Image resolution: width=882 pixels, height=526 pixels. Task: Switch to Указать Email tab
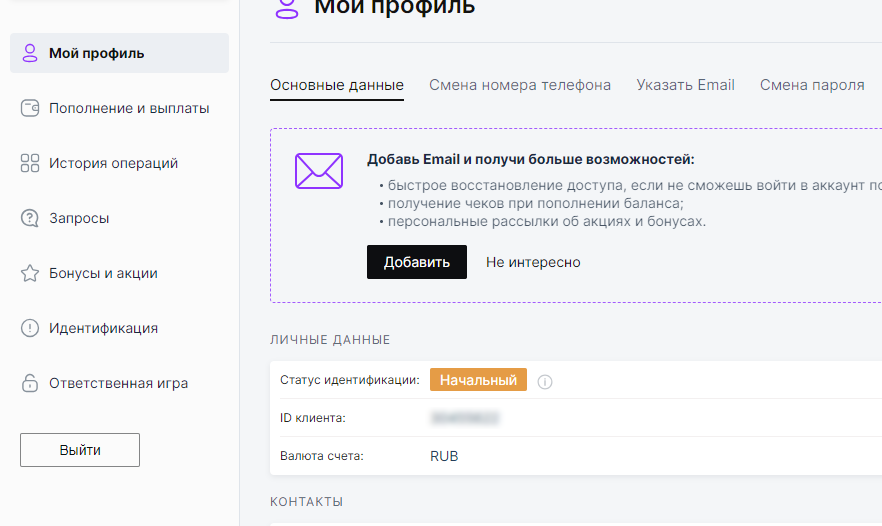pos(685,85)
